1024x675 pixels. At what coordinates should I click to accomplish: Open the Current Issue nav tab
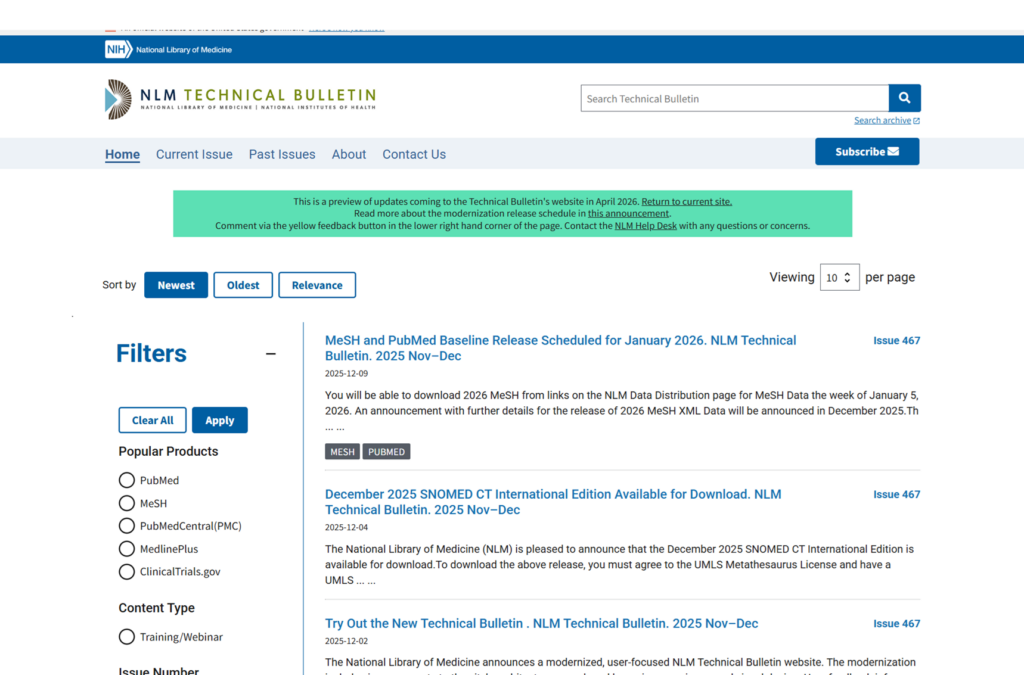pos(194,154)
